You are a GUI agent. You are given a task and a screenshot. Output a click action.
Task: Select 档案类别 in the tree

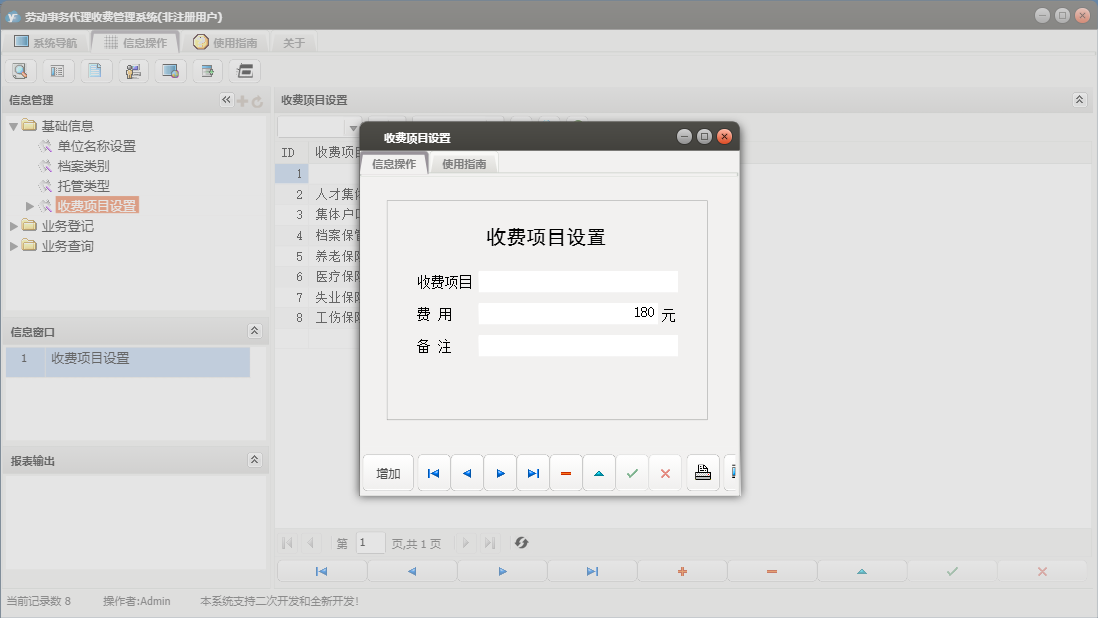coord(83,166)
